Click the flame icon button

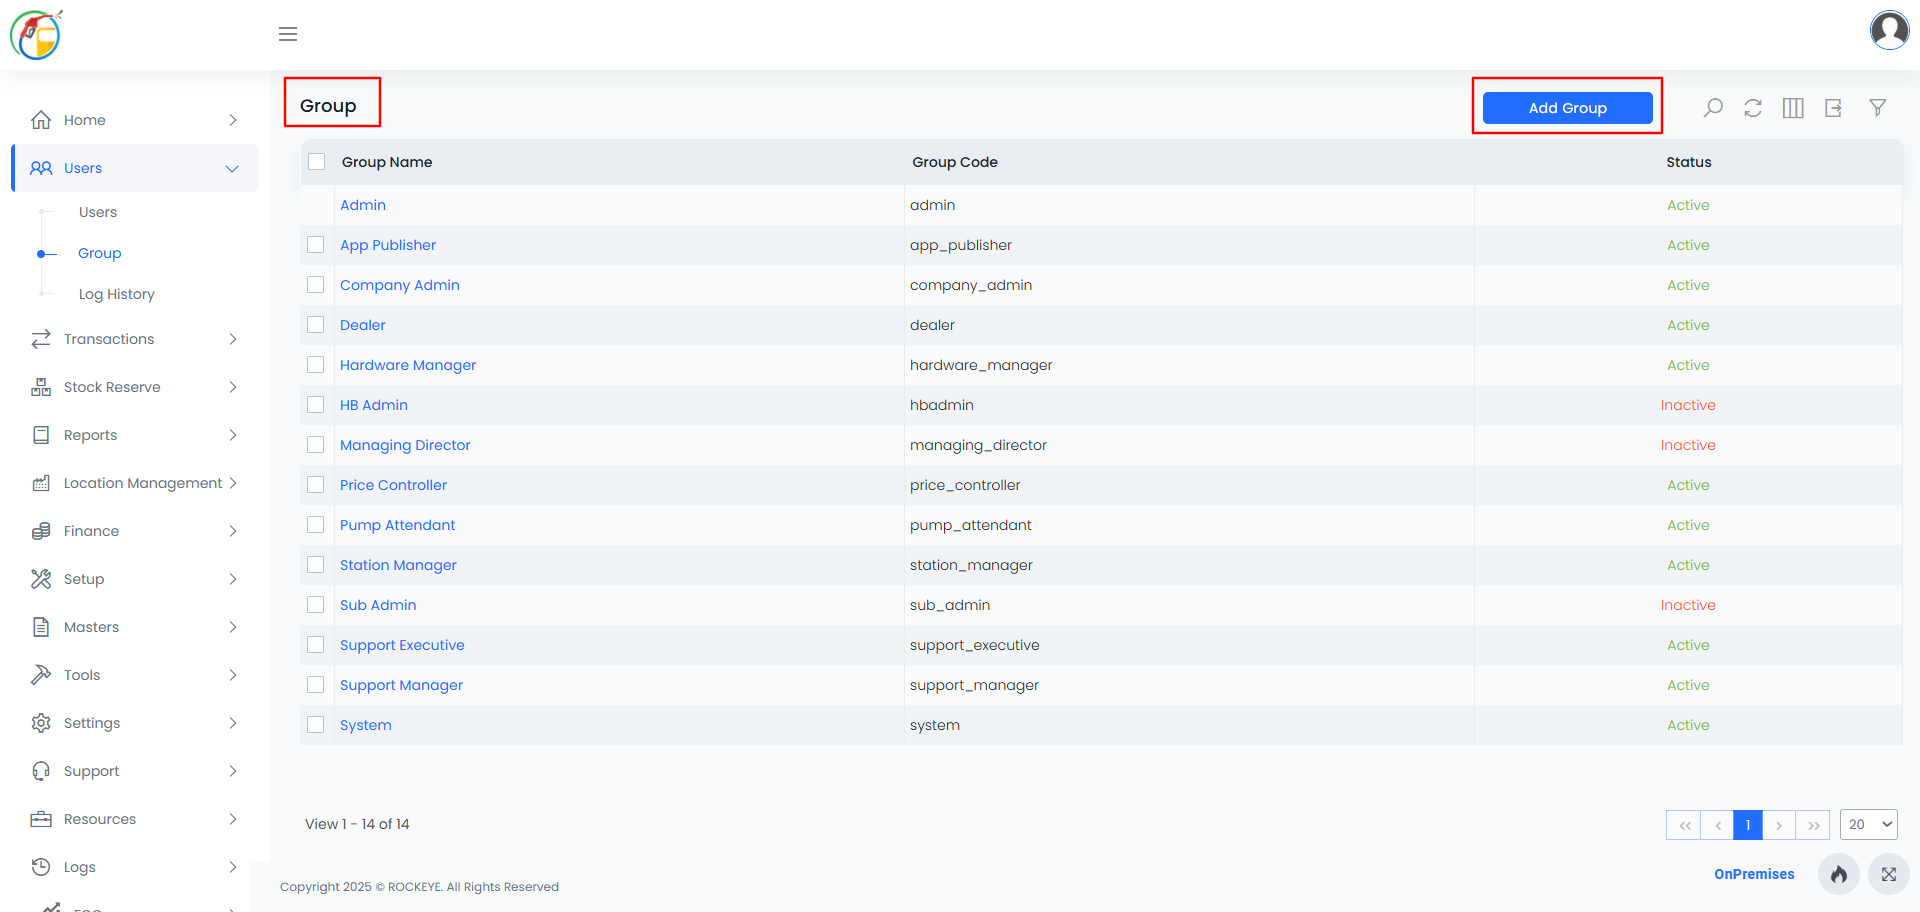click(1839, 874)
